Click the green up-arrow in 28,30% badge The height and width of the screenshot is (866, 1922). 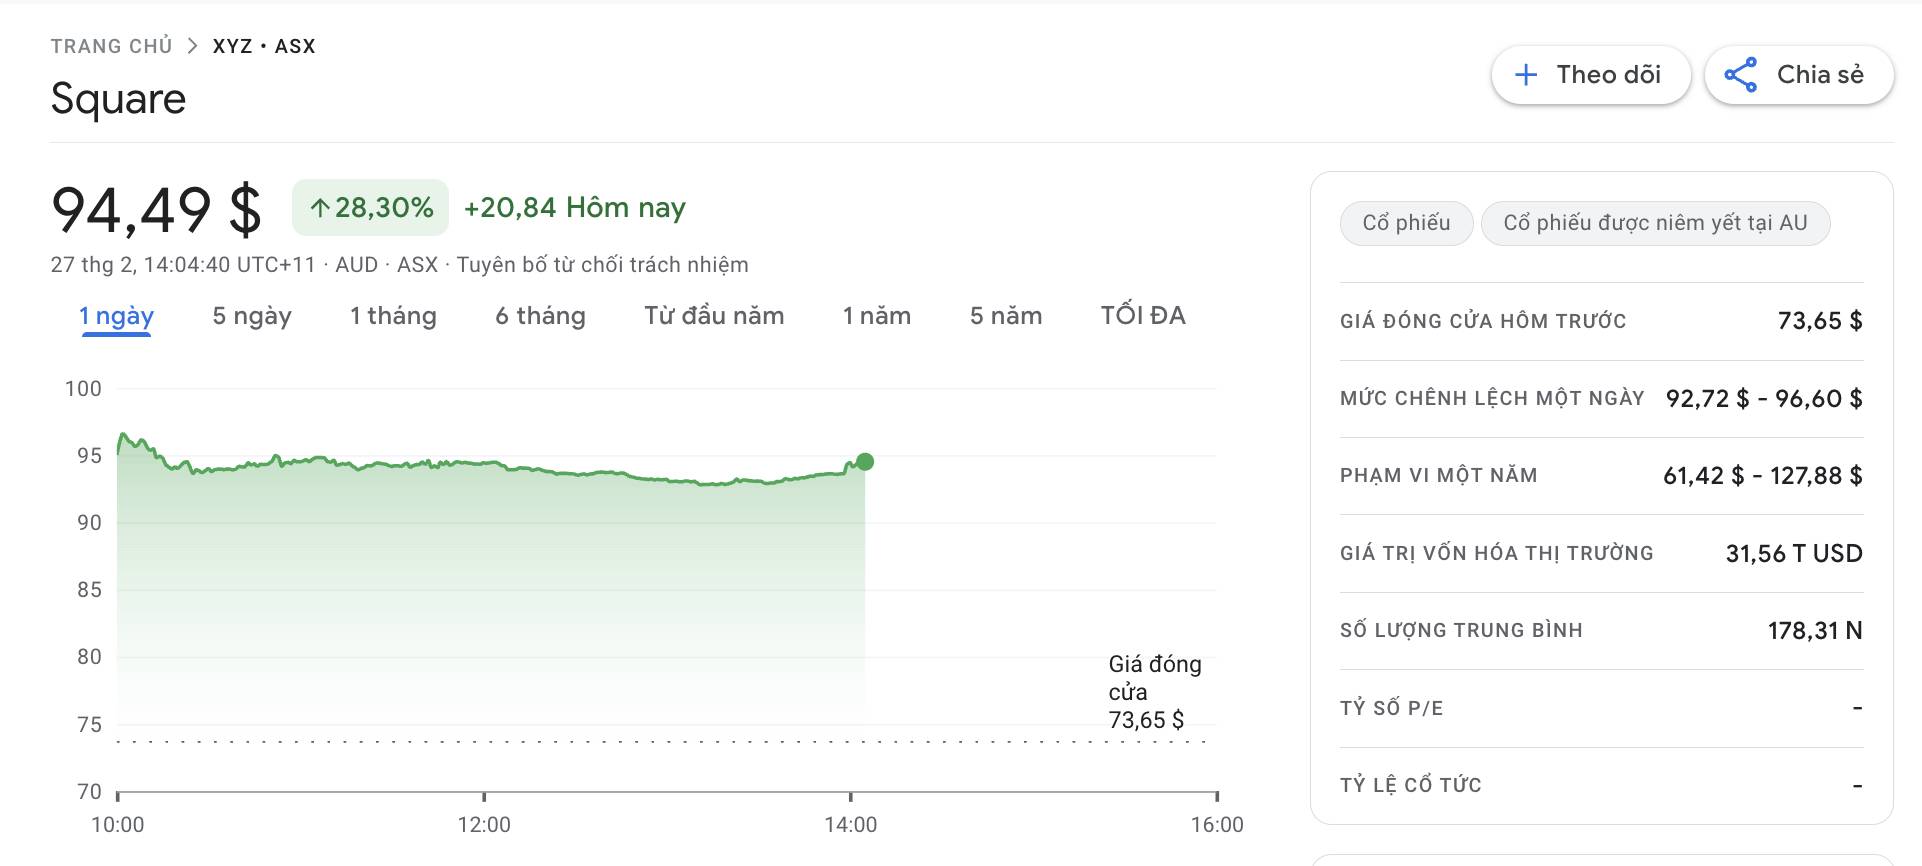tap(320, 208)
